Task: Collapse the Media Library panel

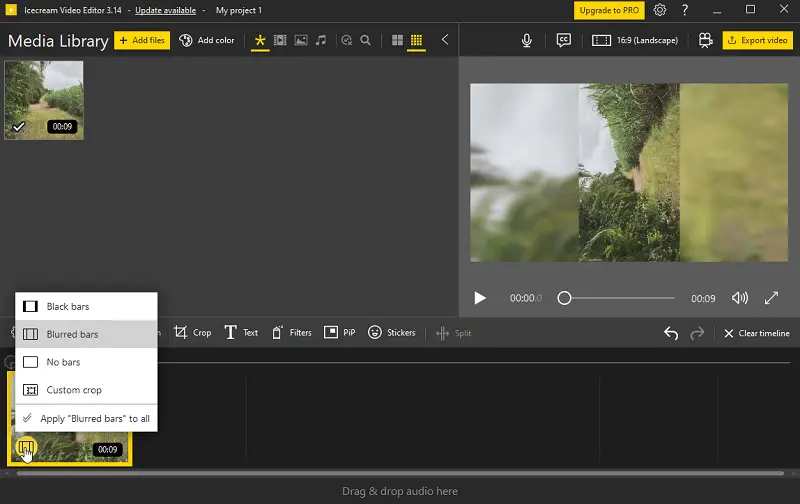Action: [x=445, y=40]
